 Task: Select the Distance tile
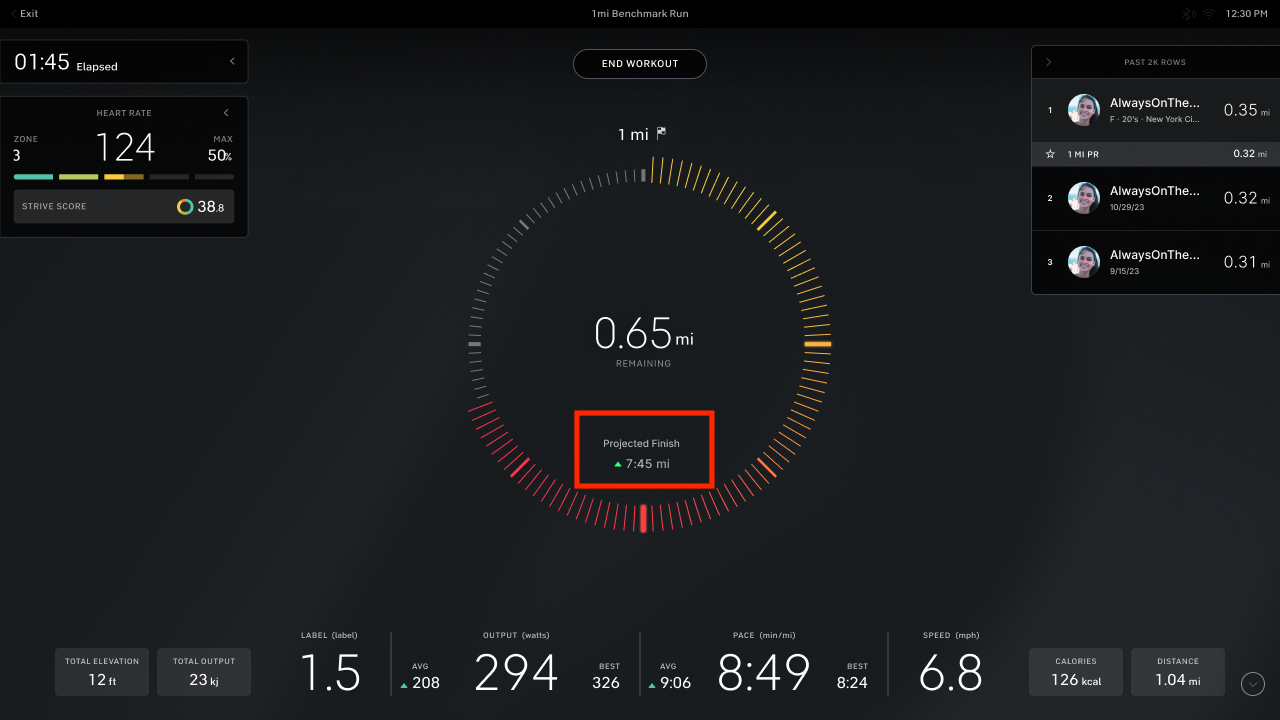[1177, 672]
